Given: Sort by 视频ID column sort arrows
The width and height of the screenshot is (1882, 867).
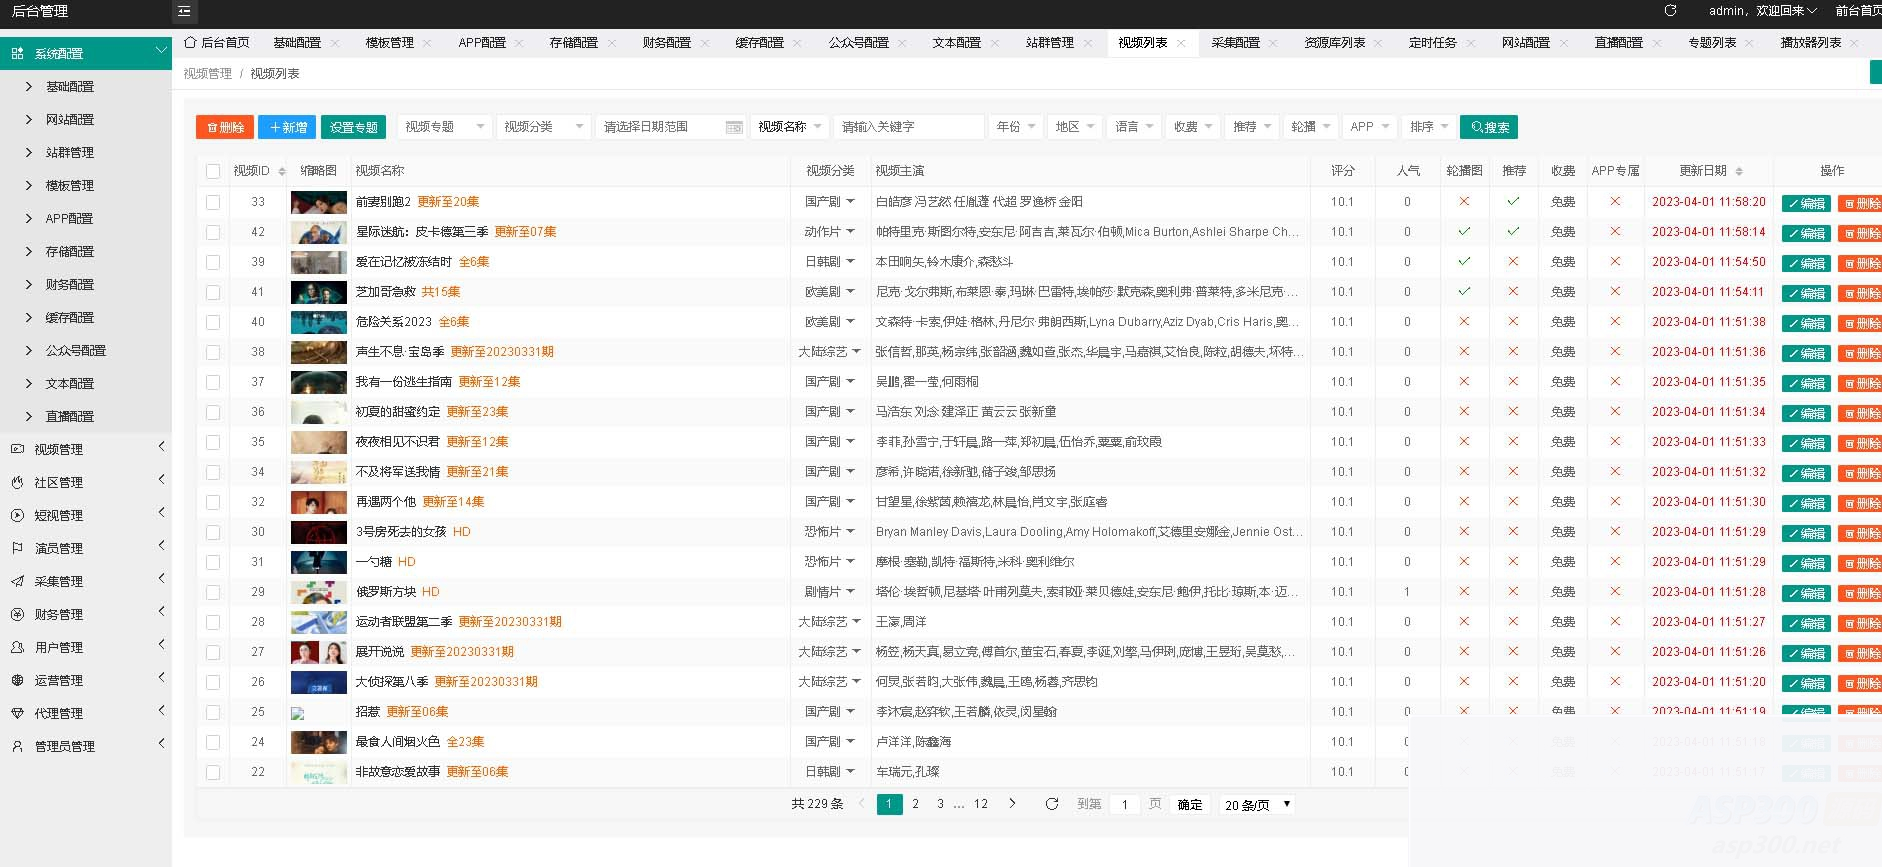Looking at the screenshot, I should click(282, 171).
